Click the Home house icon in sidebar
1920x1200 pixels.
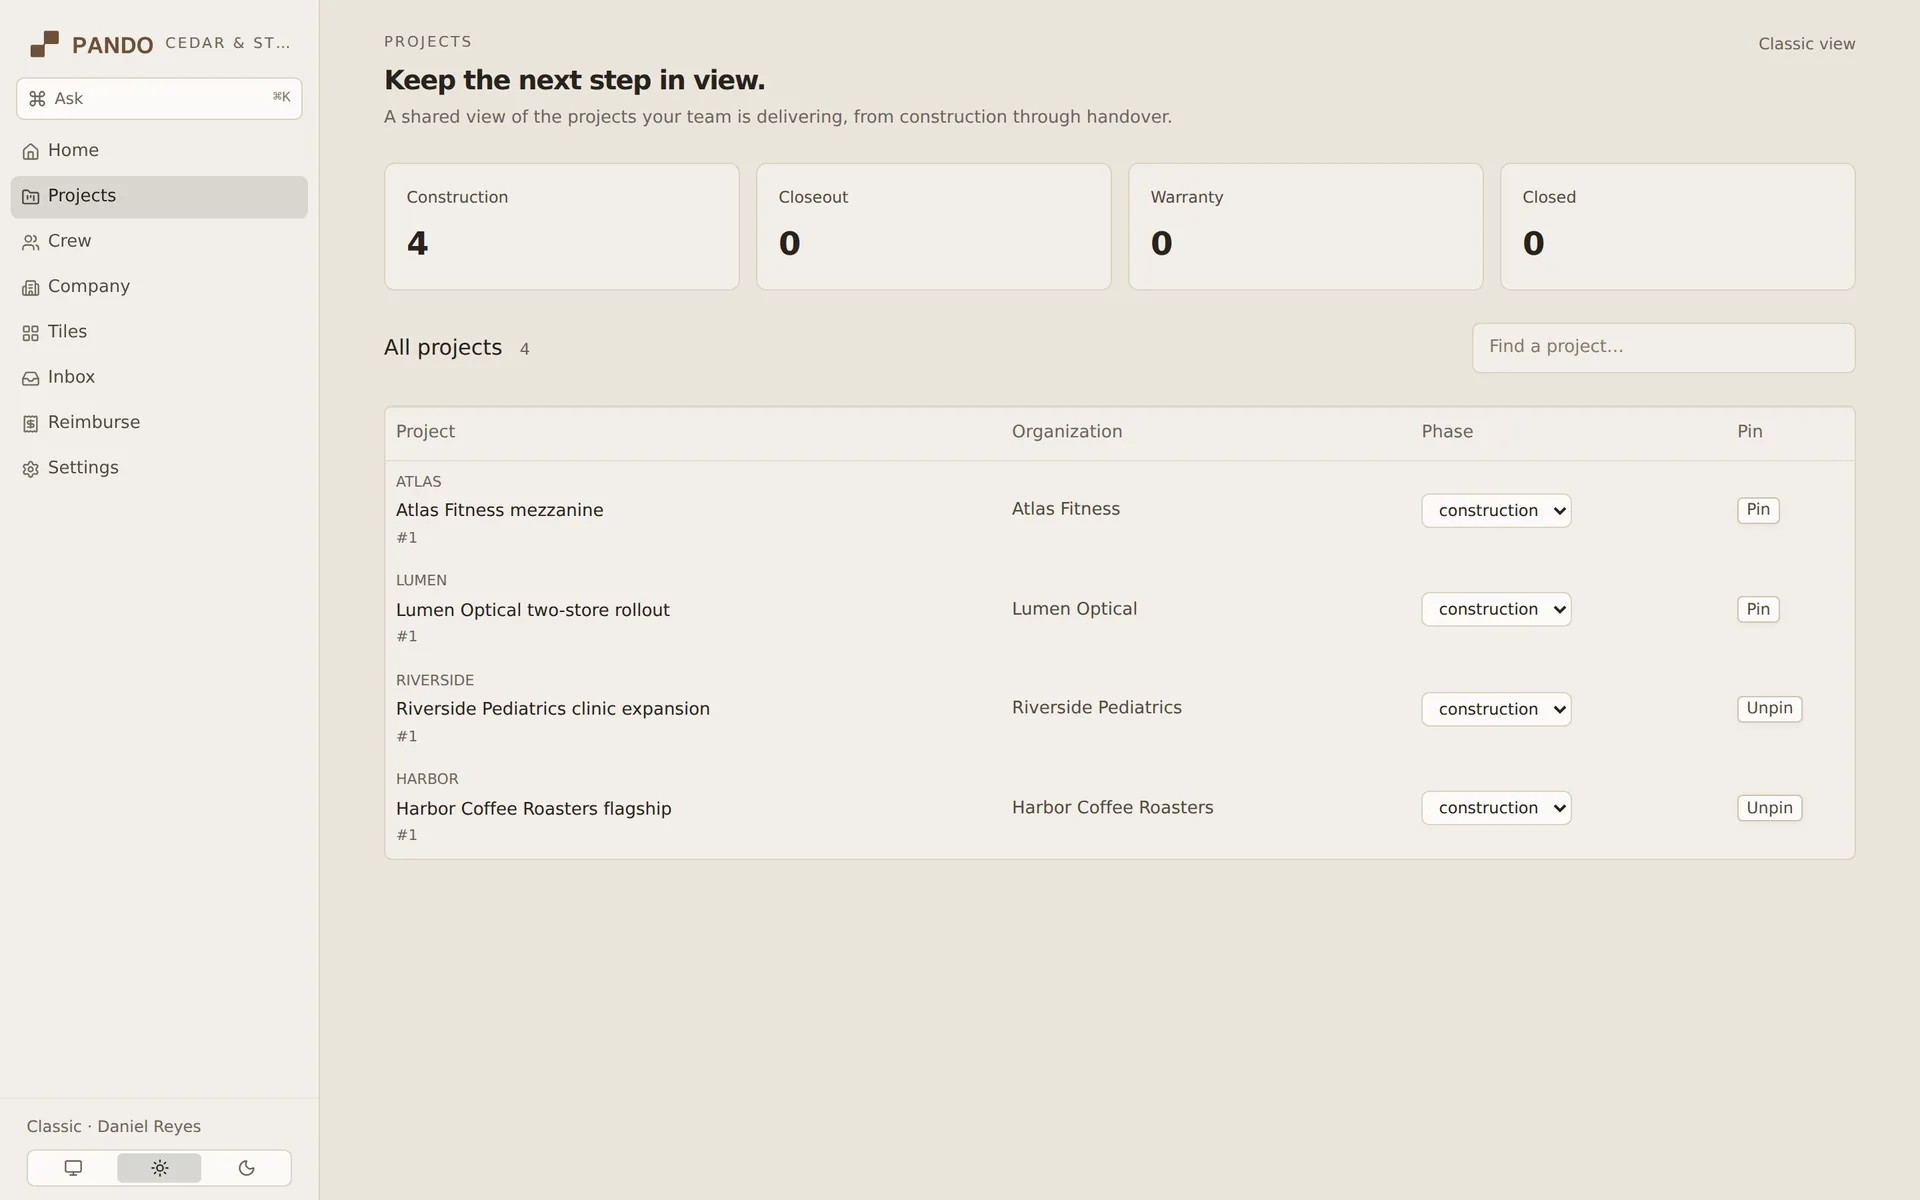(31, 151)
